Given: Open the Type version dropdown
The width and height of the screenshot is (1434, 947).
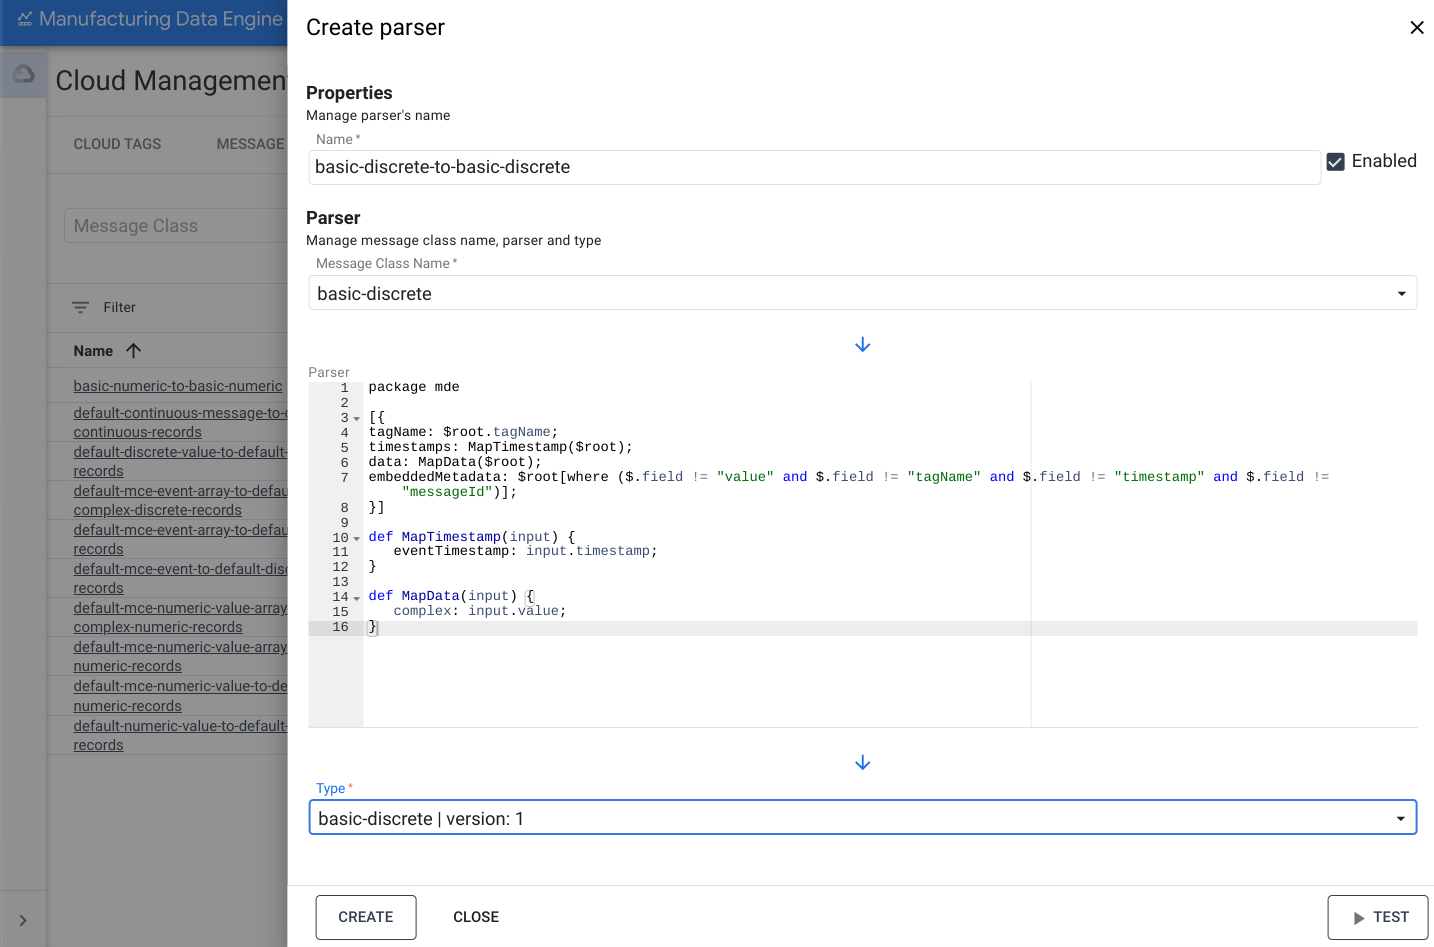Looking at the screenshot, I should (1400, 817).
